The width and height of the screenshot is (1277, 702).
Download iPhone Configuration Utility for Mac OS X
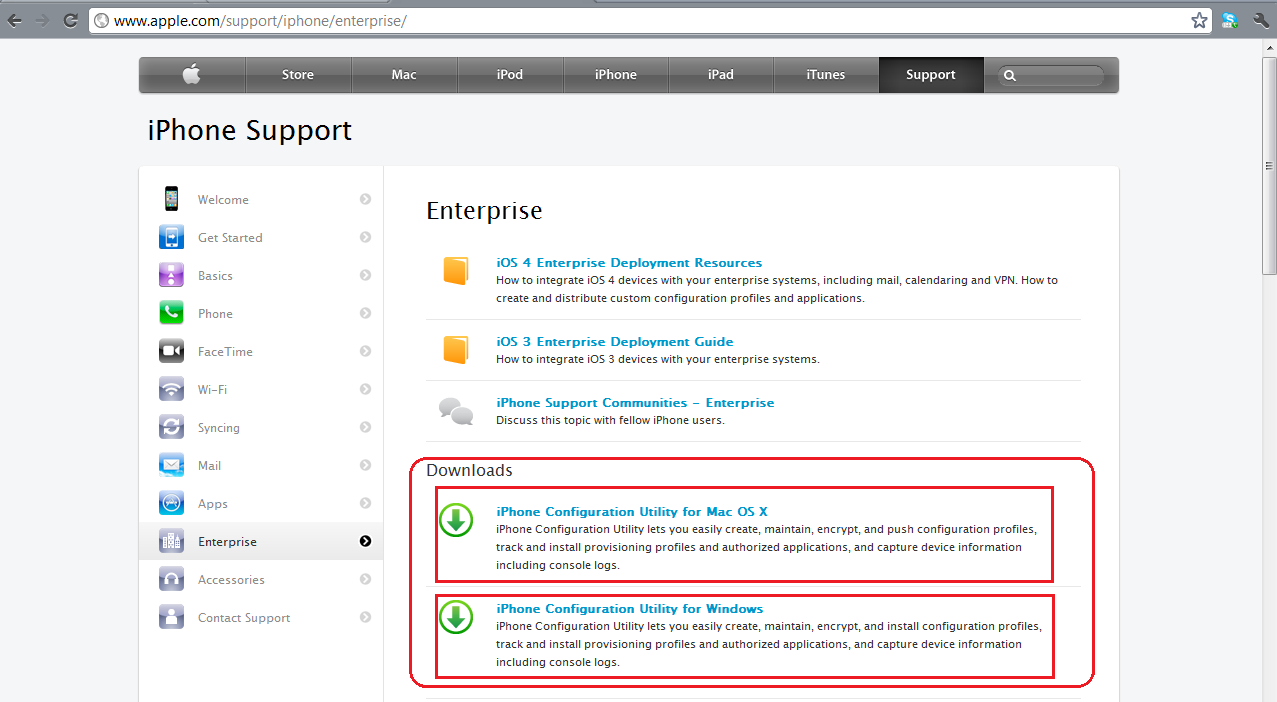tap(632, 511)
